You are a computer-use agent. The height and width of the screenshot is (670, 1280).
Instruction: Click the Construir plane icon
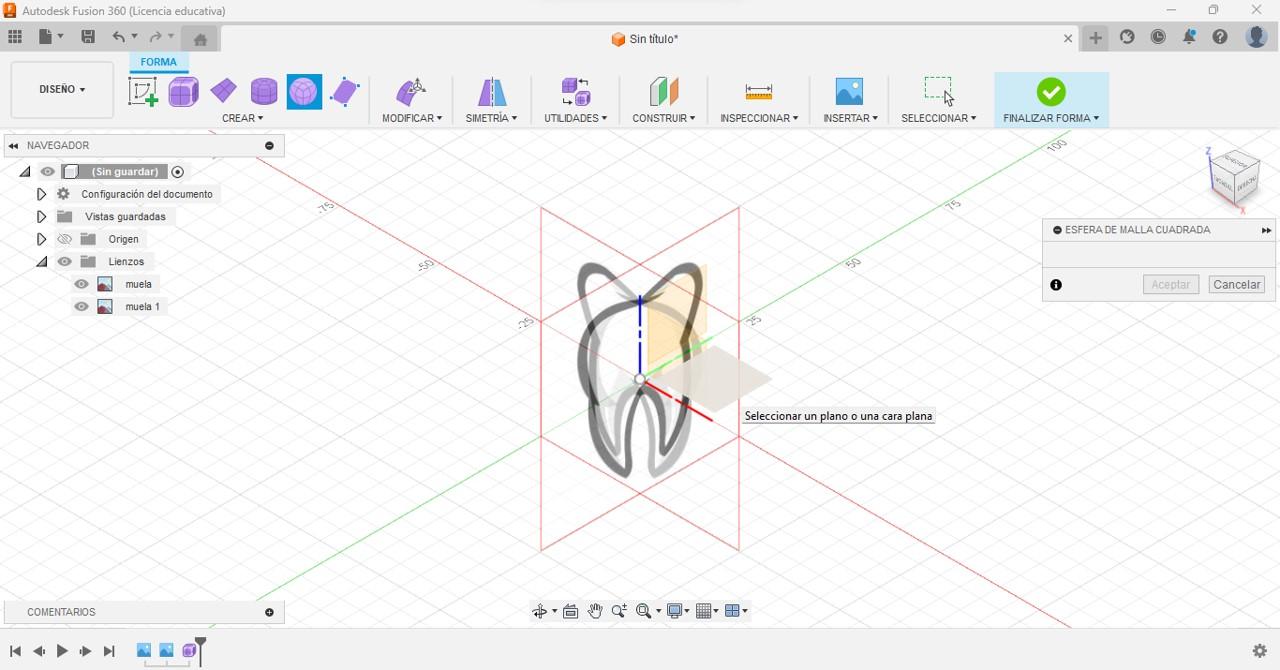click(x=664, y=92)
